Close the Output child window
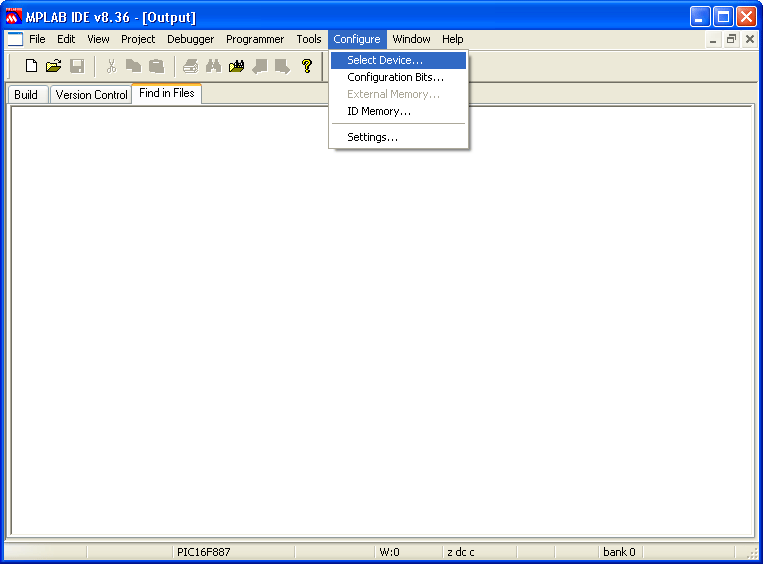763x564 pixels. pyautogui.click(x=749, y=39)
